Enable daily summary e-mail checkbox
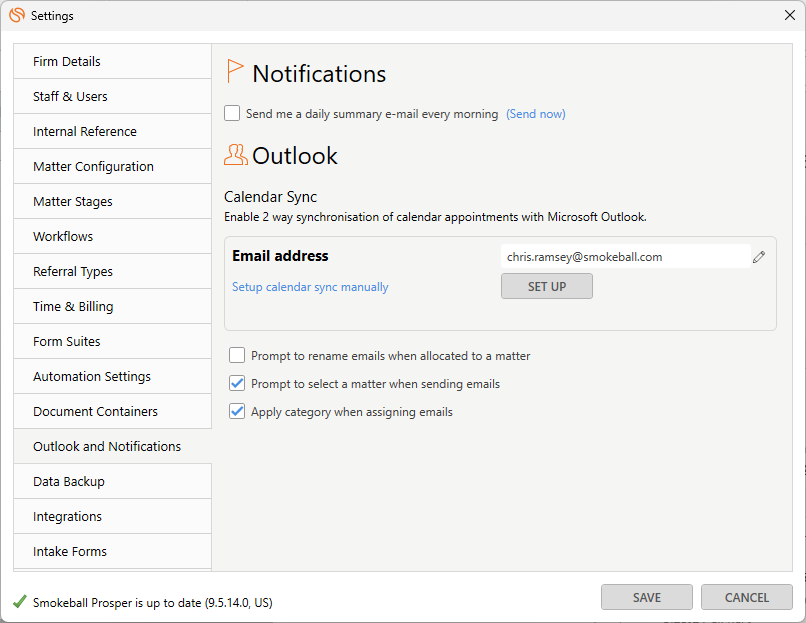This screenshot has width=806, height=623. [x=232, y=113]
